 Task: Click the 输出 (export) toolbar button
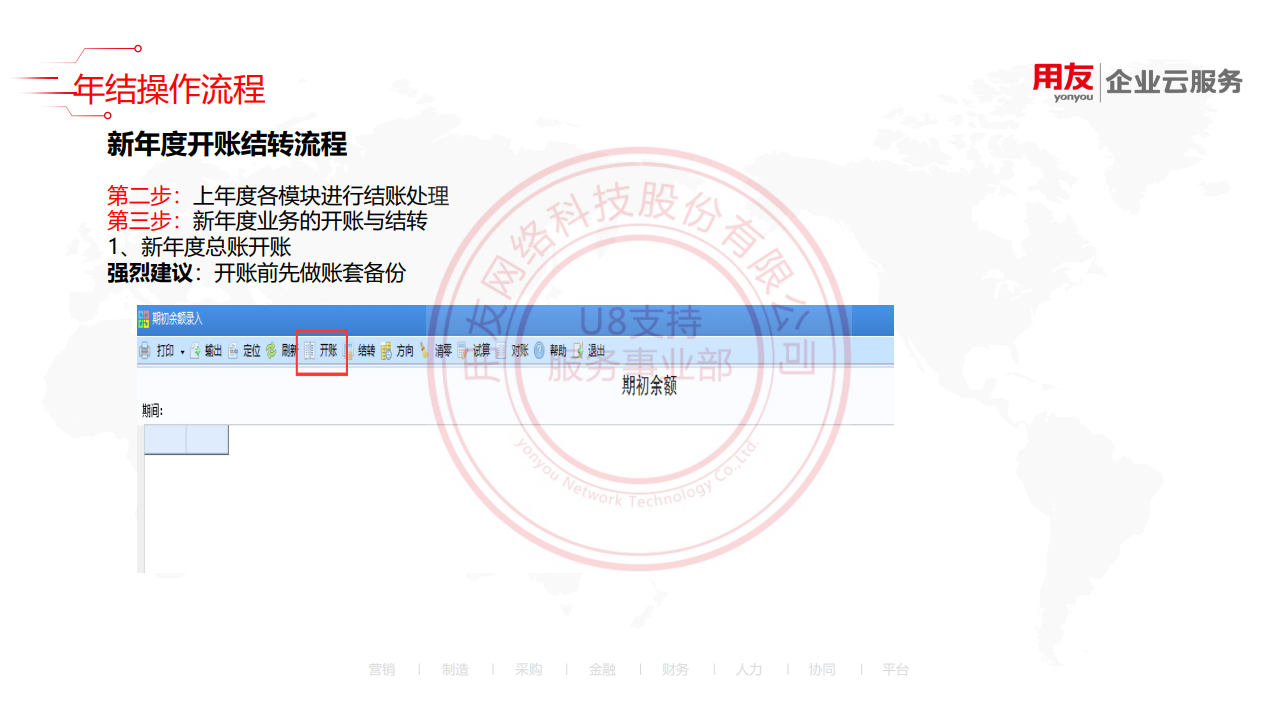(x=205, y=351)
